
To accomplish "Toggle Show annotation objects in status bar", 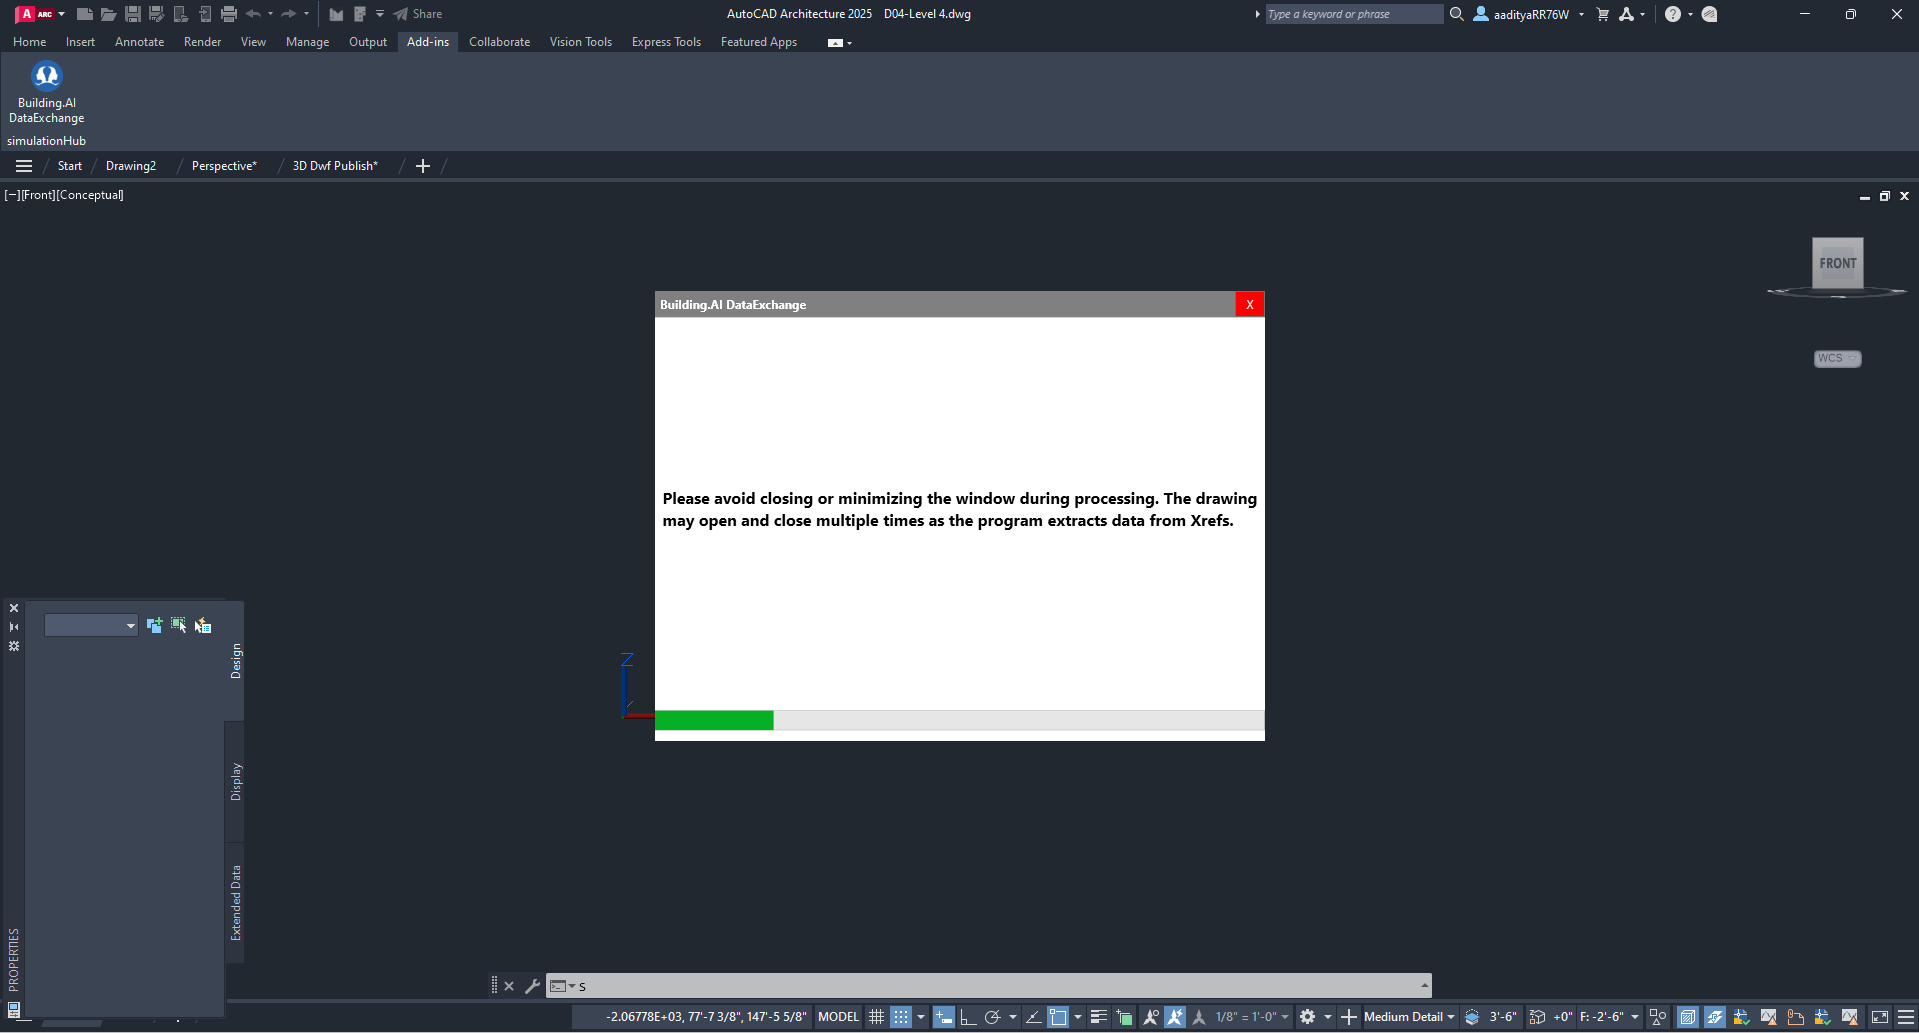I will (1151, 1017).
